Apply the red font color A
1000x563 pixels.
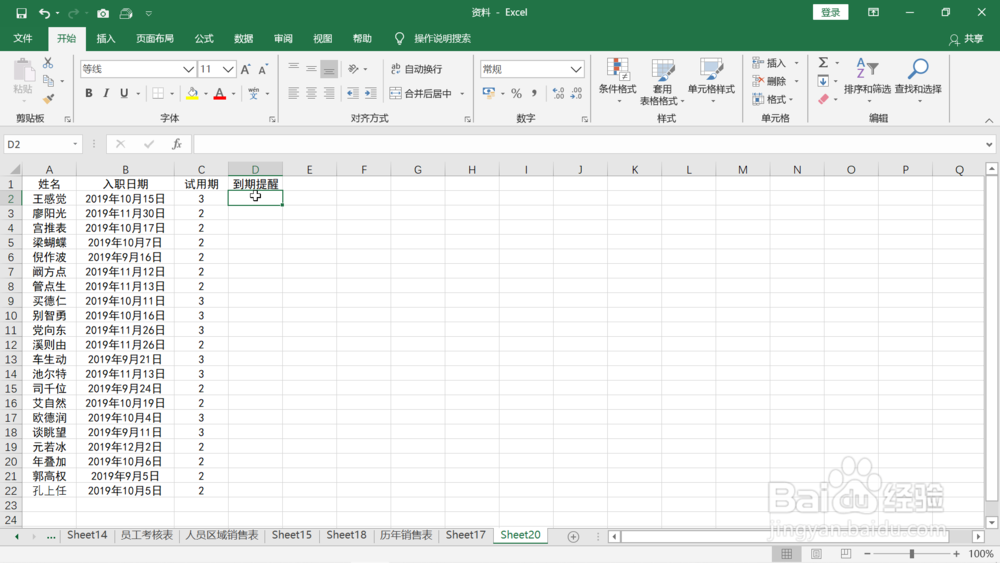click(219, 93)
